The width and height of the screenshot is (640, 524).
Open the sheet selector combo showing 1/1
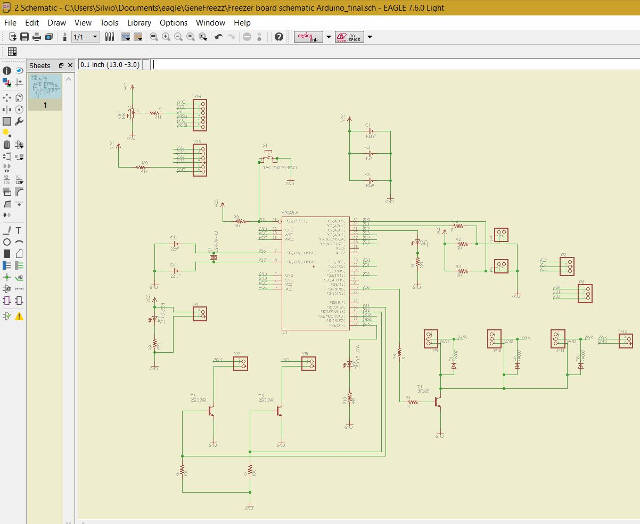tap(85, 37)
